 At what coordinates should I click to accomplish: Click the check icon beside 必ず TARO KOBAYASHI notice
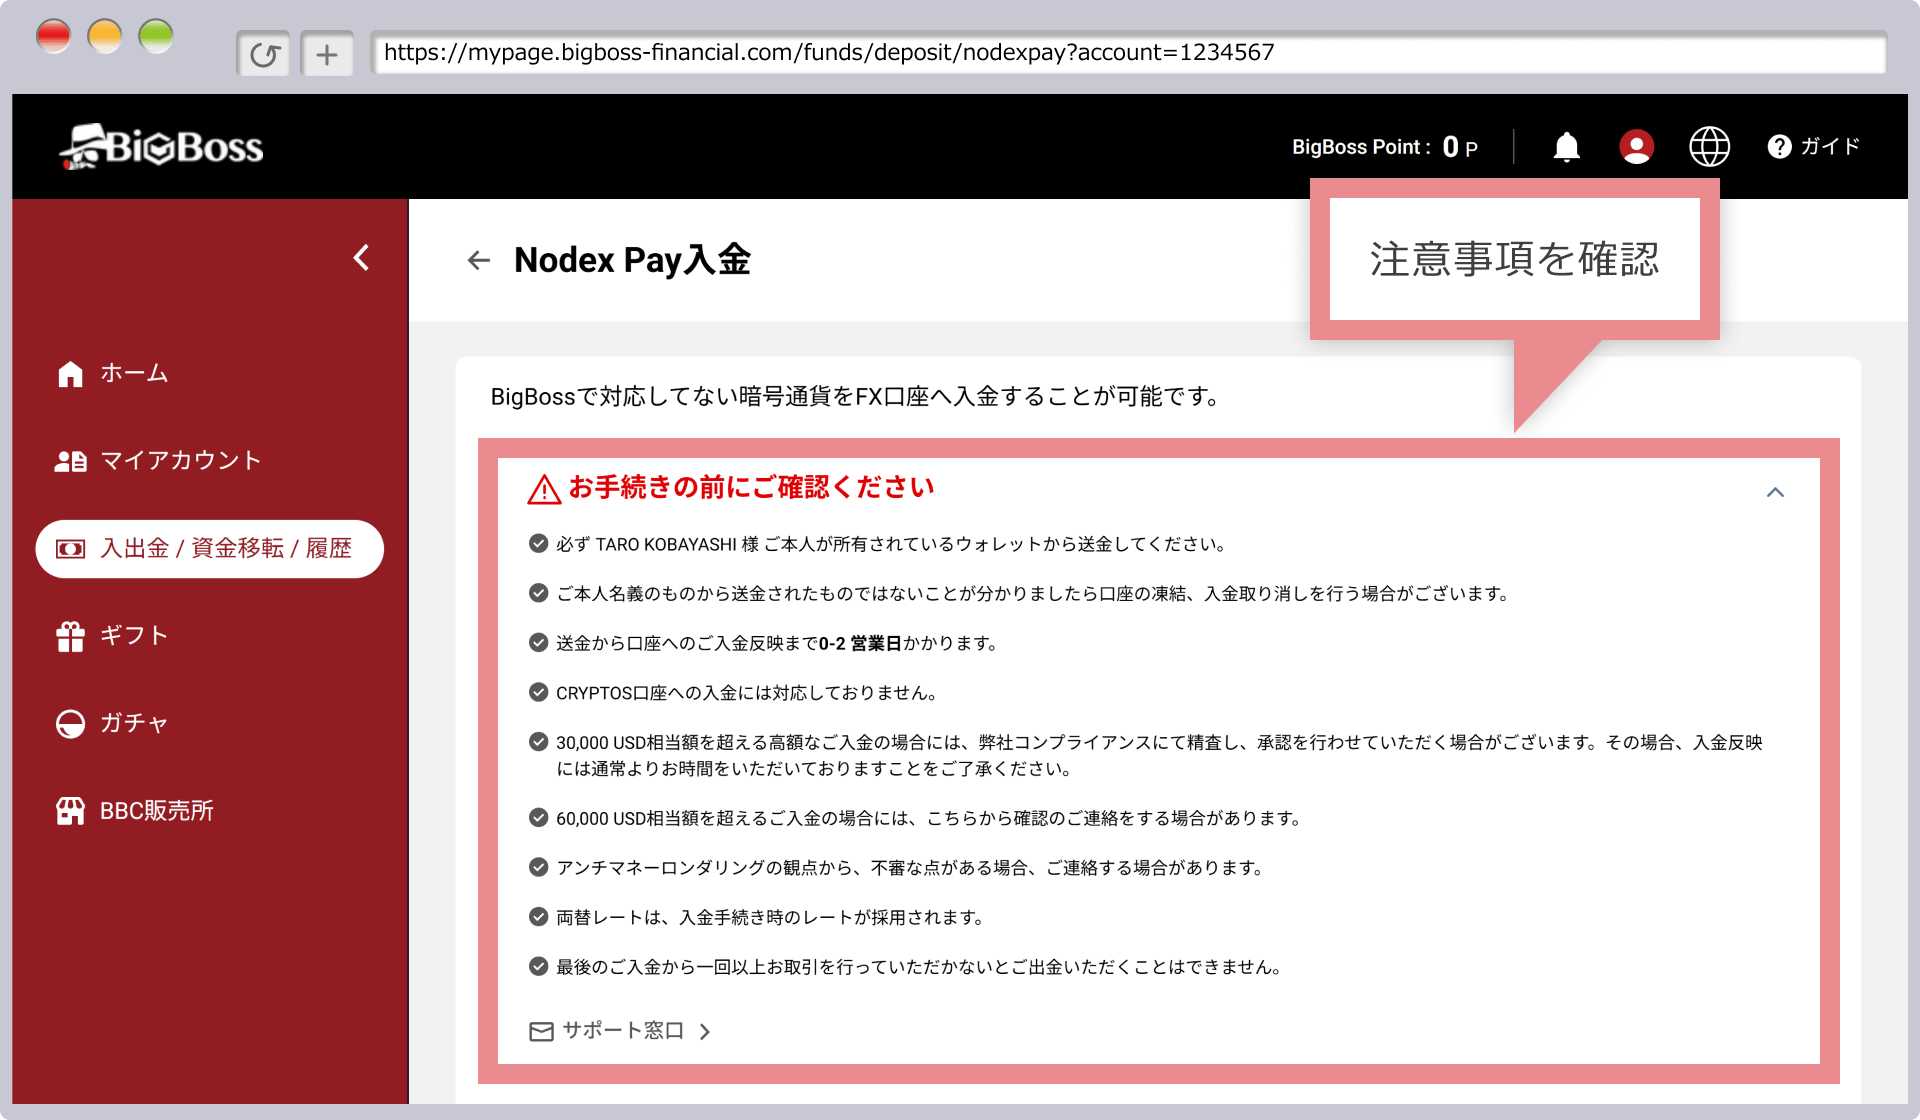(x=538, y=543)
